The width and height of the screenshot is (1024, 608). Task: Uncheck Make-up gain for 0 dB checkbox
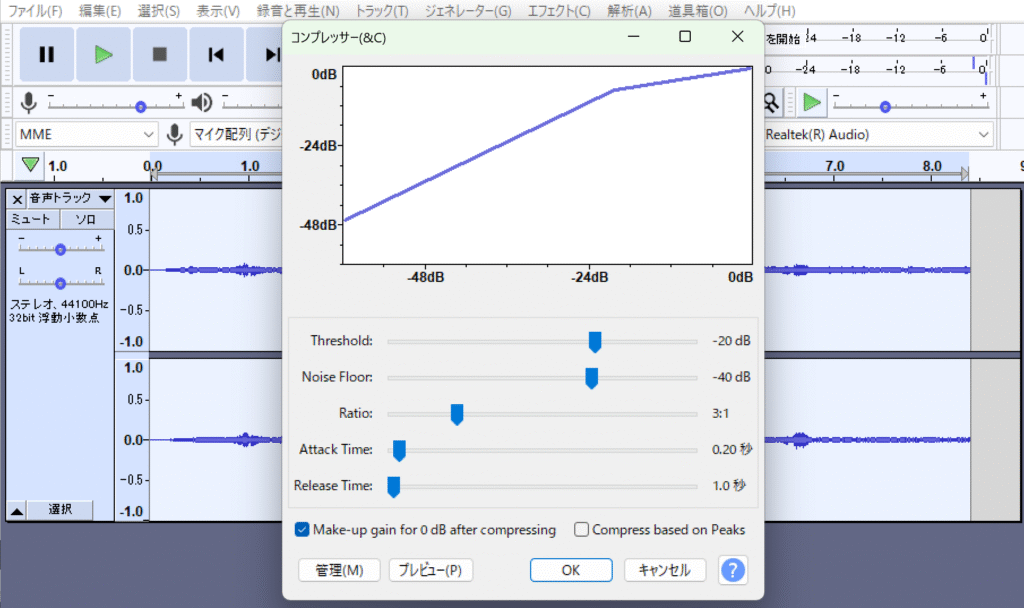click(x=302, y=530)
